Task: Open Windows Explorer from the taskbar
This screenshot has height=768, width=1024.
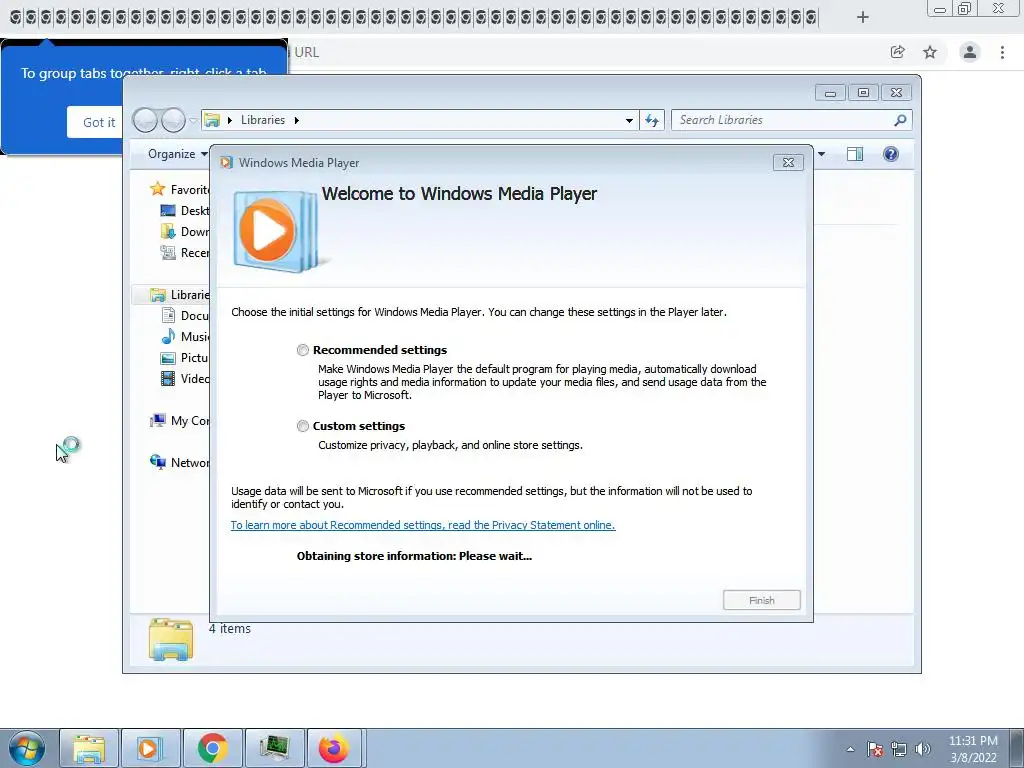Action: click(x=89, y=748)
